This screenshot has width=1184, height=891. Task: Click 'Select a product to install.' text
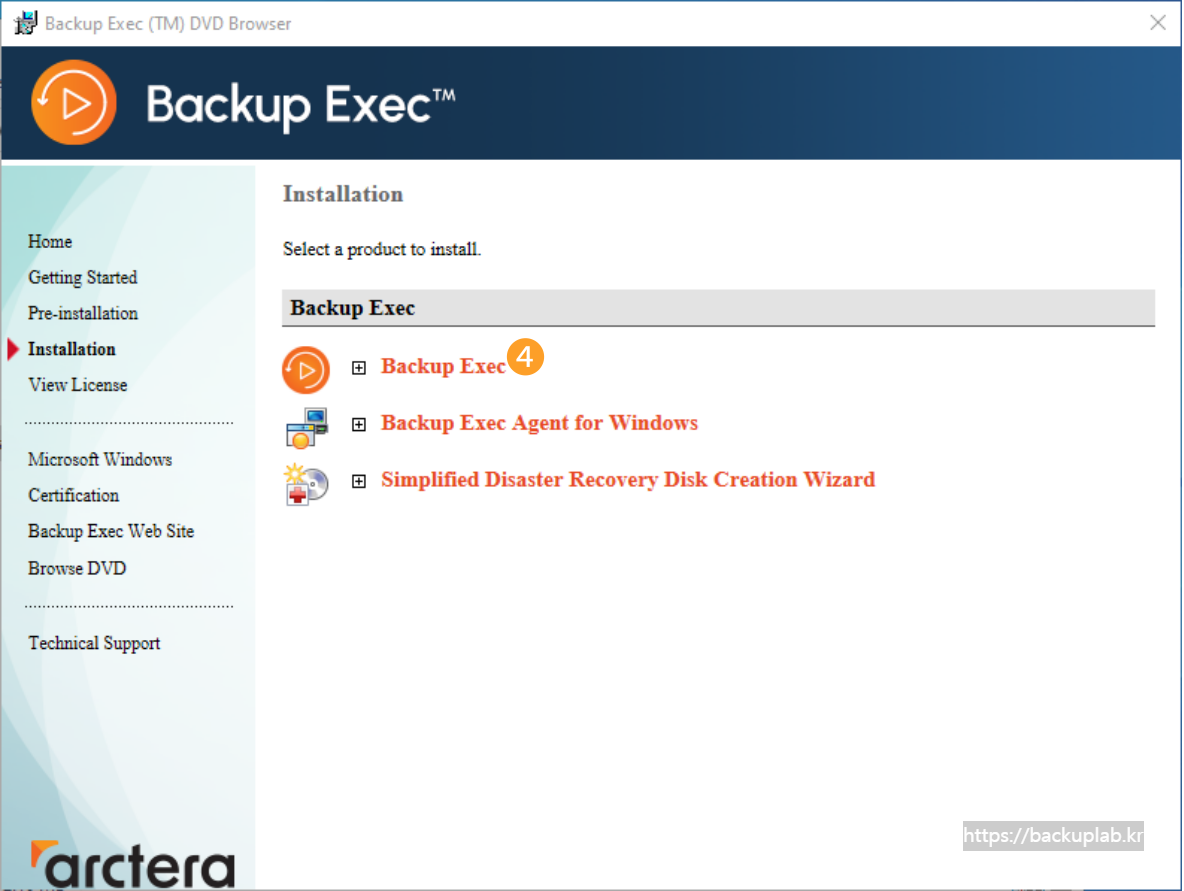tap(381, 249)
